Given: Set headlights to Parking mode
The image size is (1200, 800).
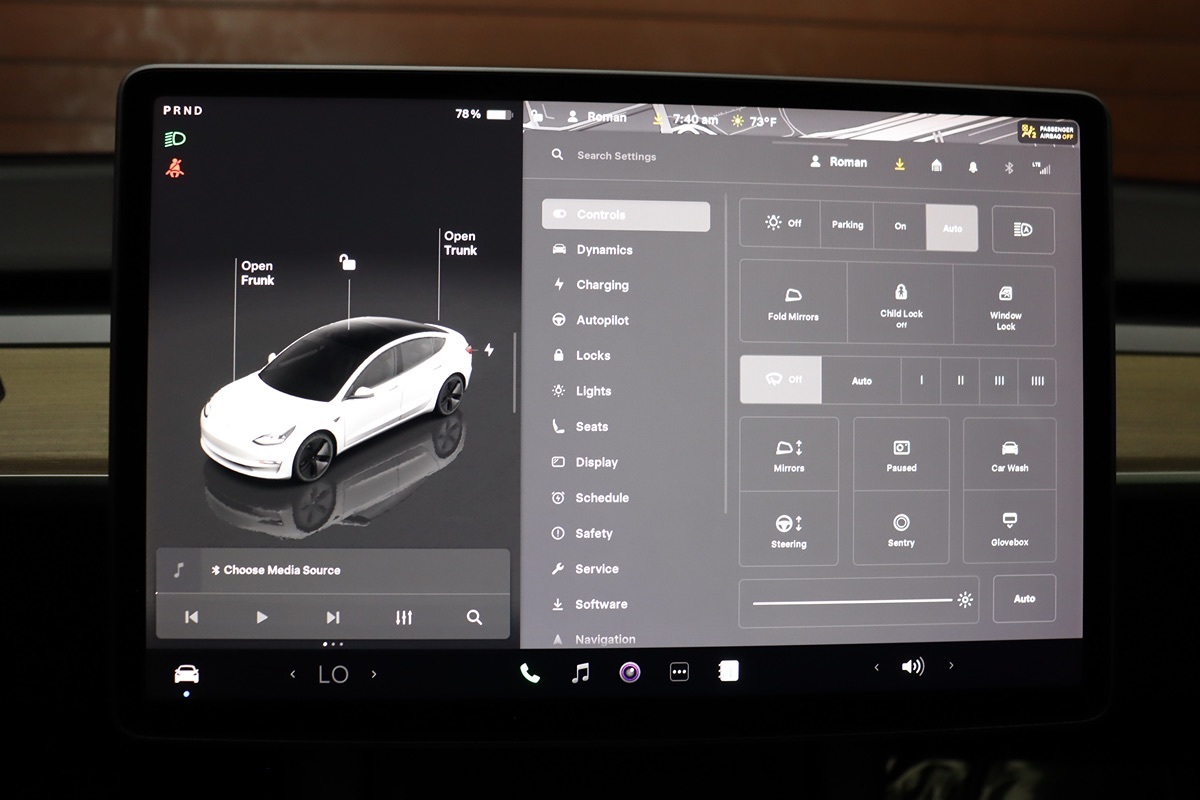Looking at the screenshot, I should coord(847,225).
